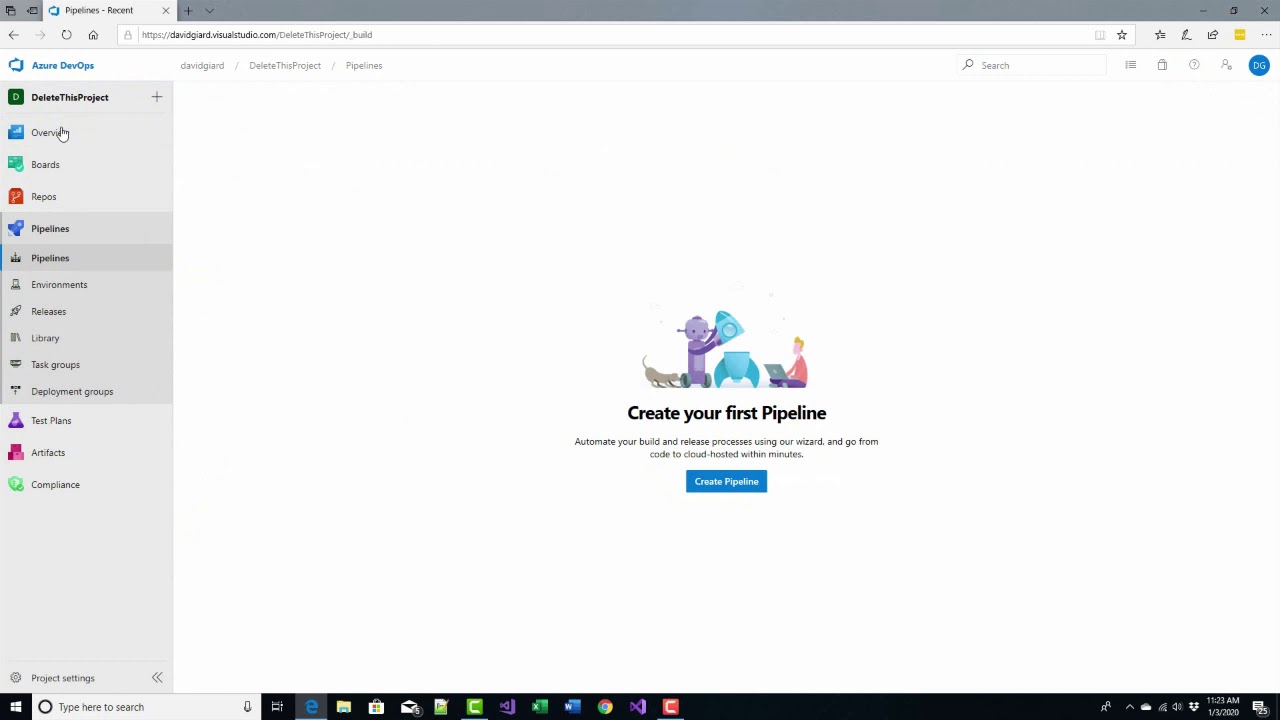Open the Help question mark icon
The image size is (1280, 720).
1194,65
